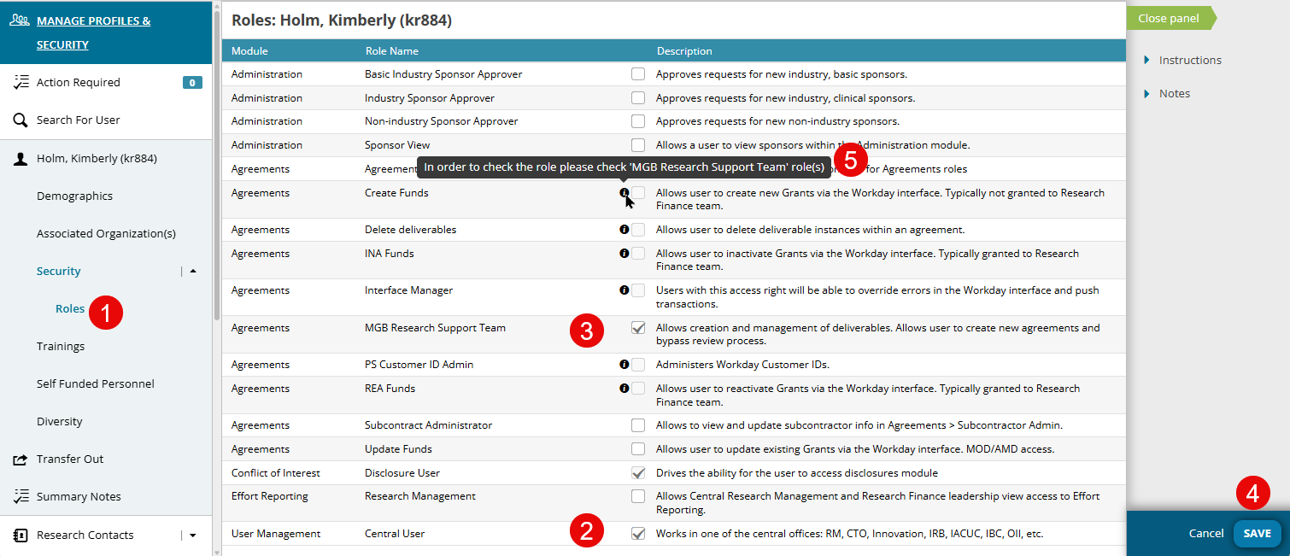
Task: Click the Research Contacts icon
Action: [20, 535]
